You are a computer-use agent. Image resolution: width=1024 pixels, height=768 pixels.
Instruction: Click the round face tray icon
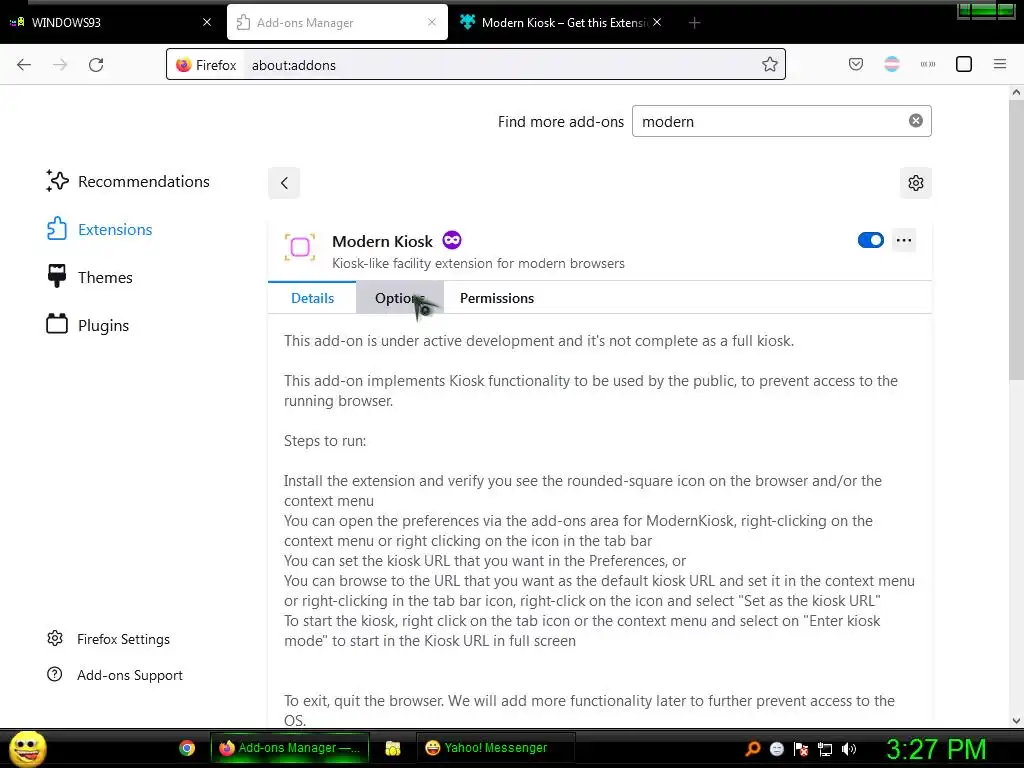click(x=776, y=749)
